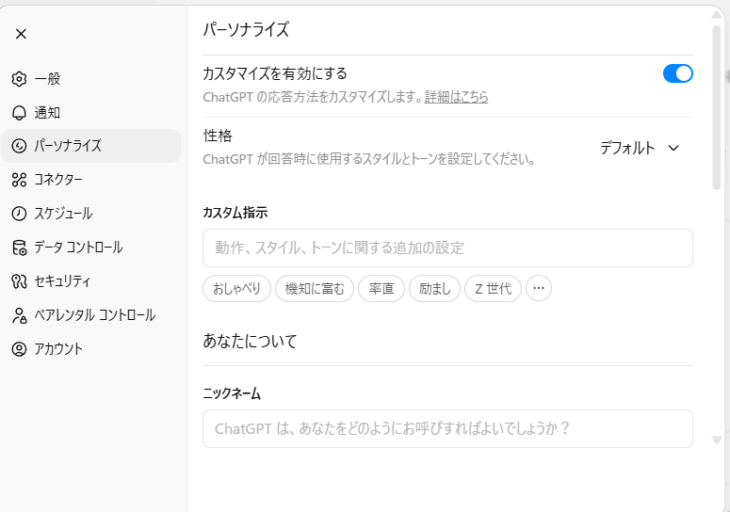
Task: Focus the ニックネーム input field
Action: click(447, 428)
